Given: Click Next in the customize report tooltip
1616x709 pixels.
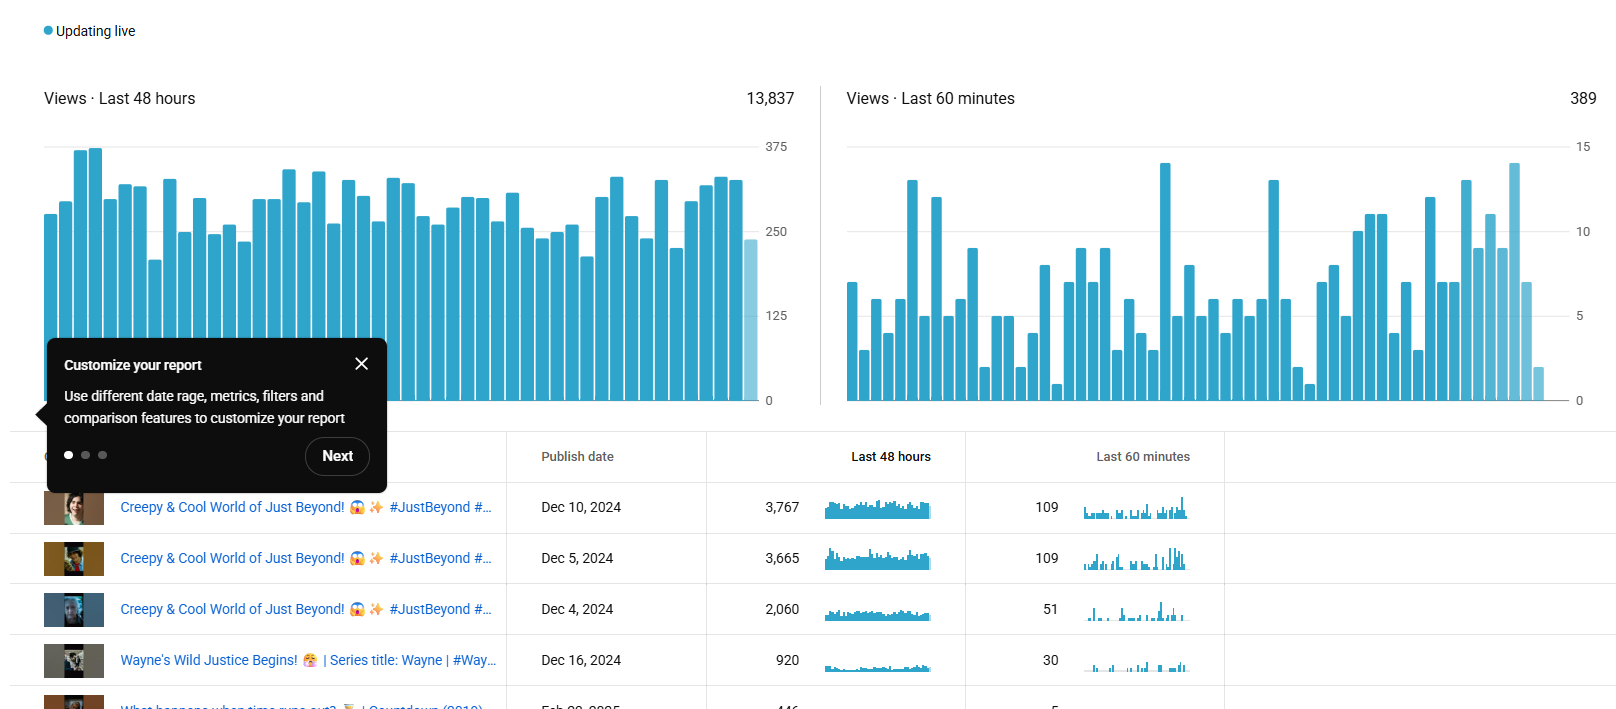Looking at the screenshot, I should coord(337,456).
